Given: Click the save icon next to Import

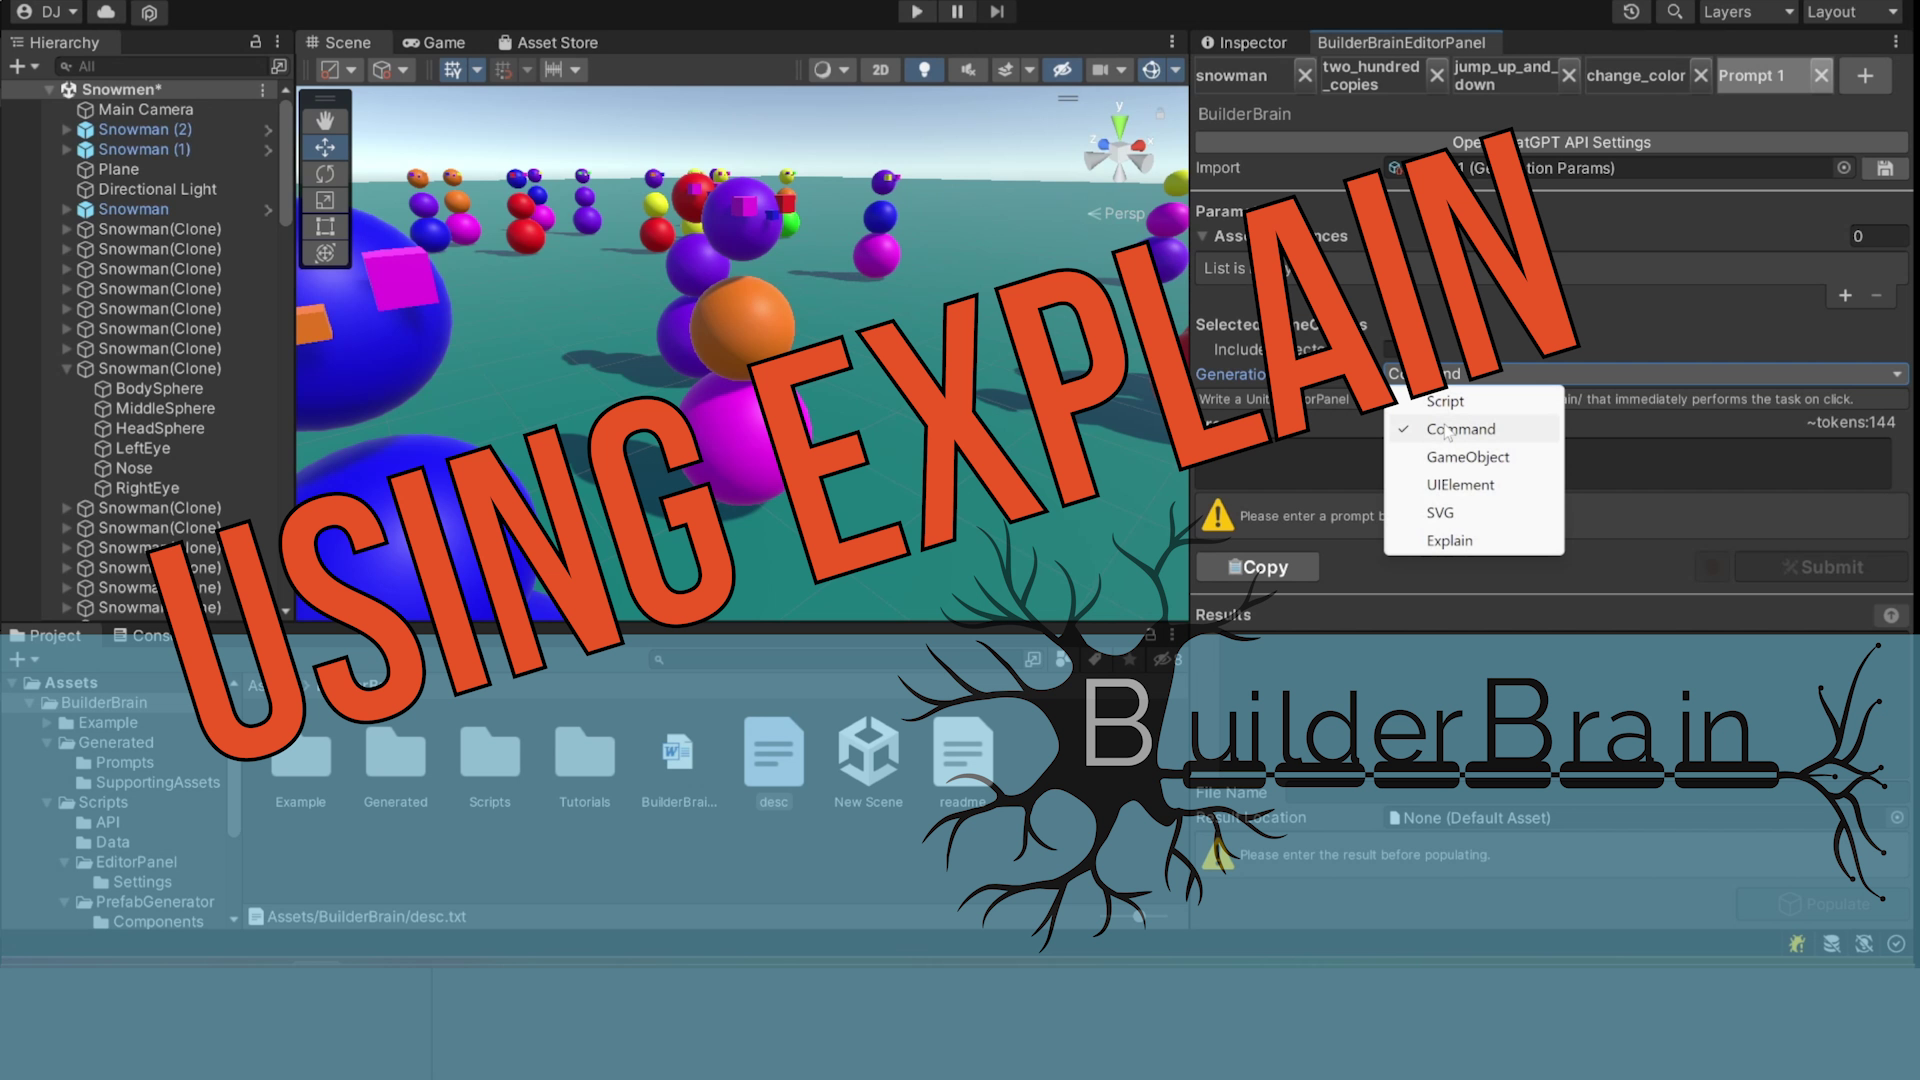Looking at the screenshot, I should tap(1885, 168).
